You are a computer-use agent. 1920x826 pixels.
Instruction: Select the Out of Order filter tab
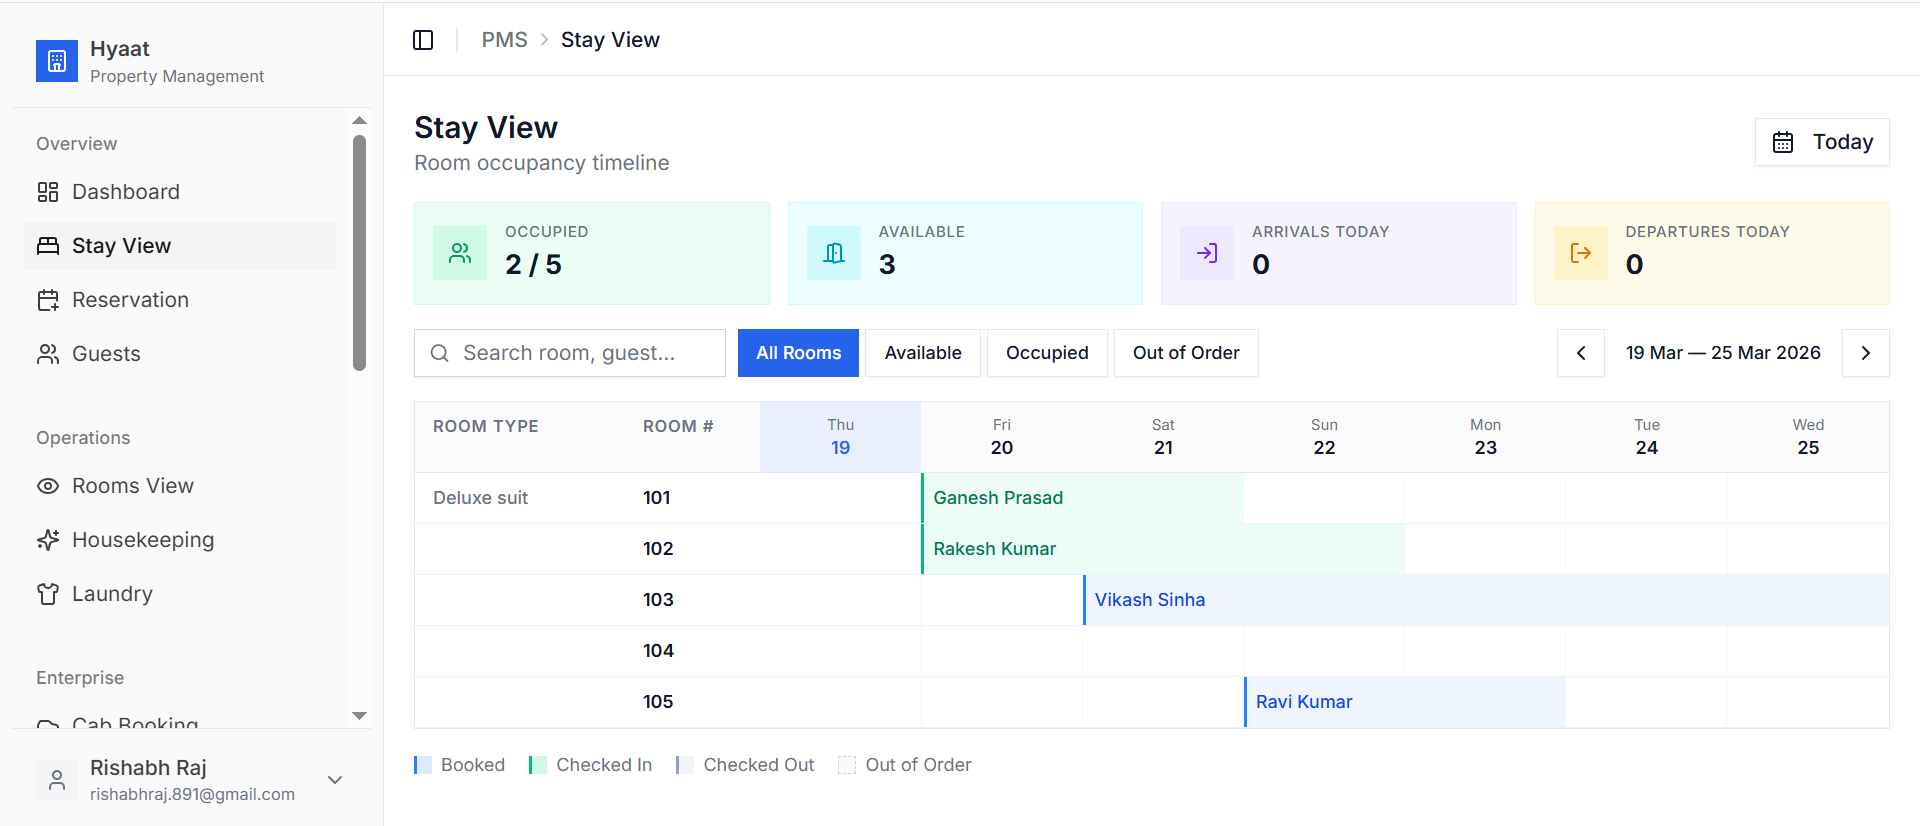coord(1186,353)
